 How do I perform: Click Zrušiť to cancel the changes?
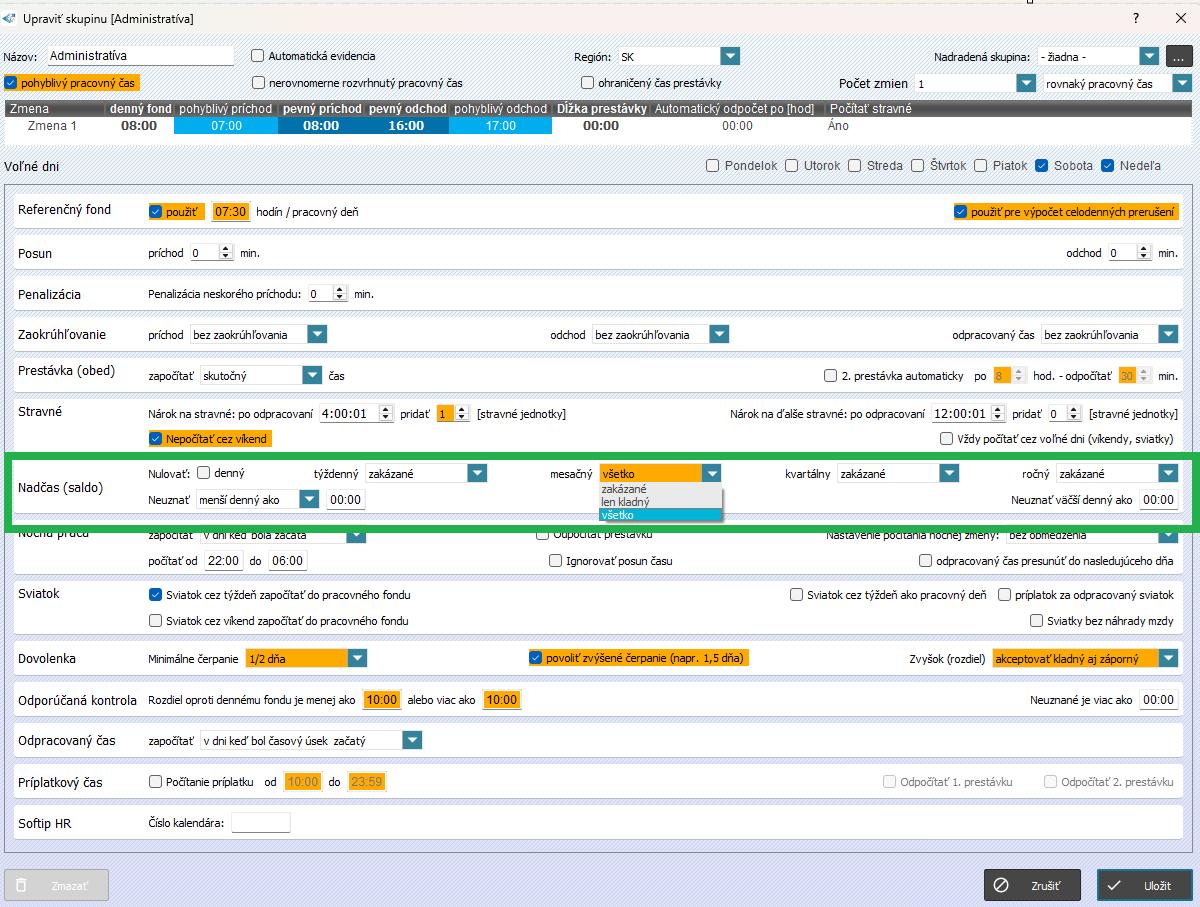click(1035, 885)
